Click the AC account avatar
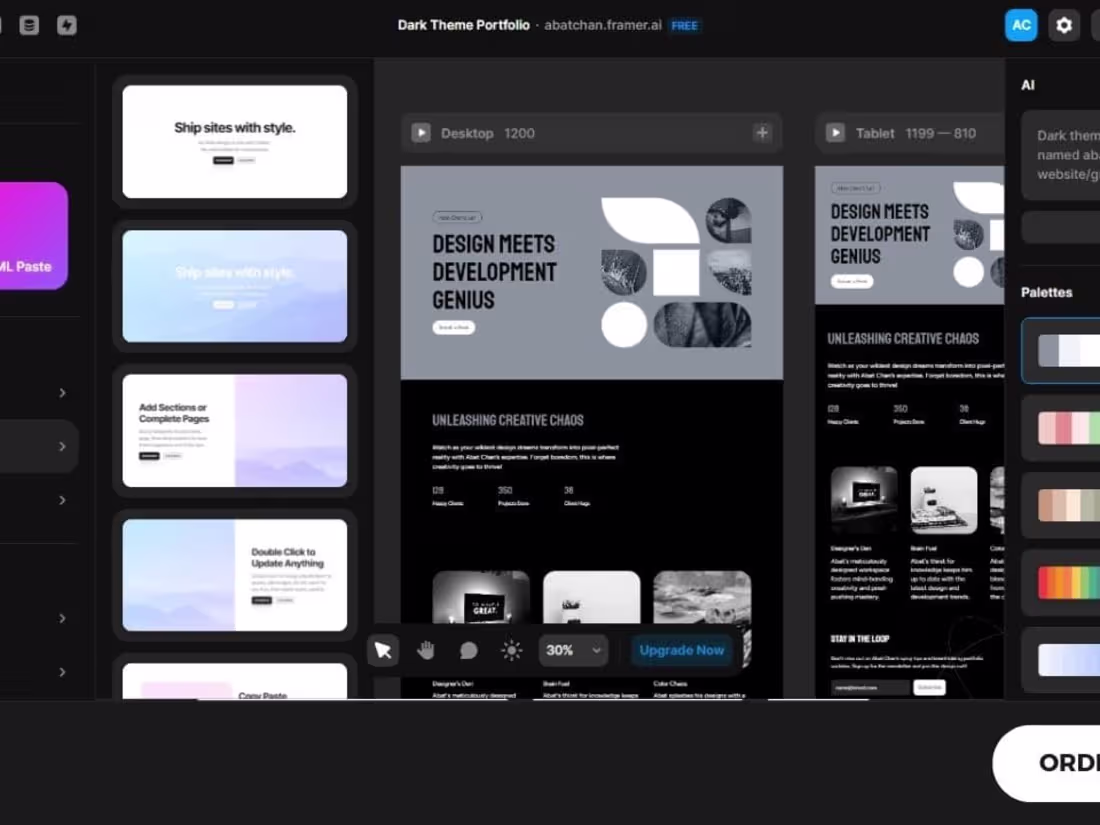Viewport: 1100px width, 825px height. (x=1021, y=25)
